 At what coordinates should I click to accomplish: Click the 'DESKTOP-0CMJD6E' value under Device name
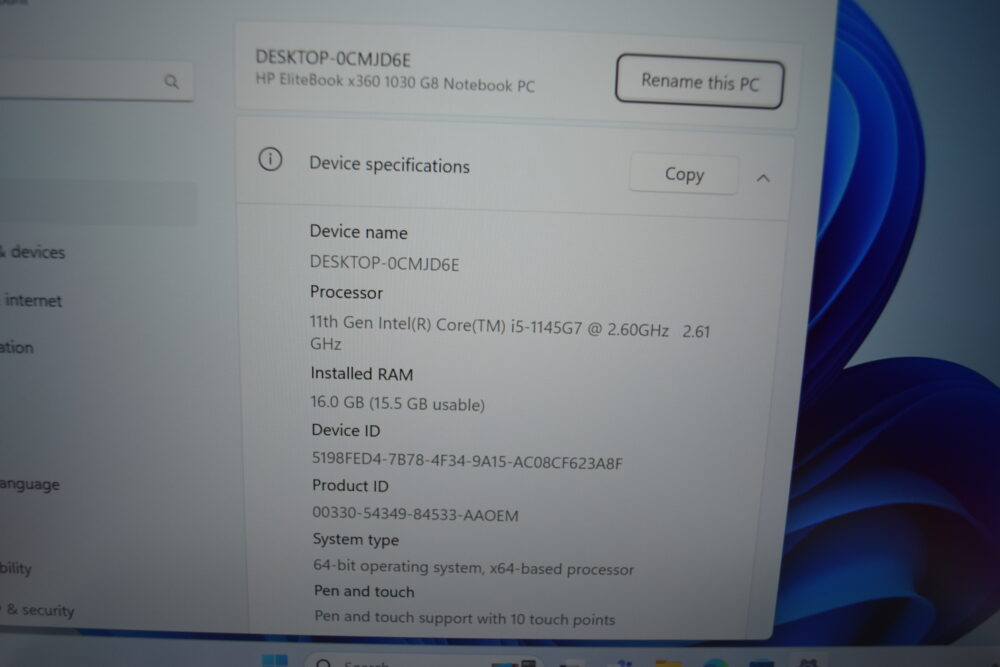(384, 263)
